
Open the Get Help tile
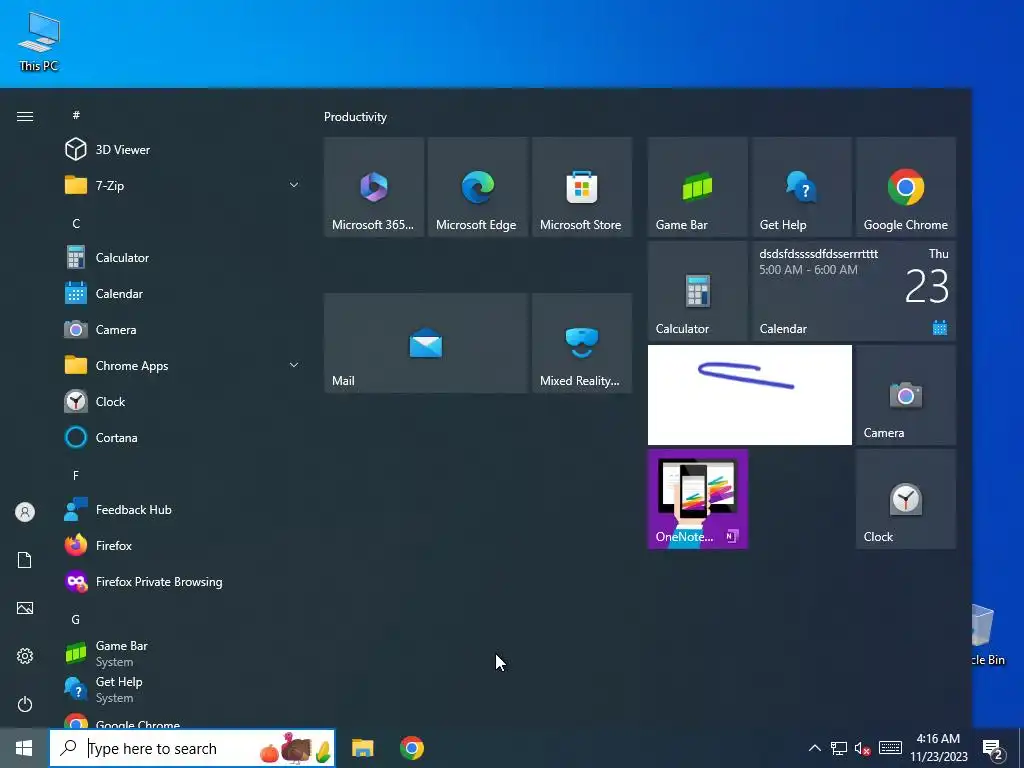click(x=801, y=187)
